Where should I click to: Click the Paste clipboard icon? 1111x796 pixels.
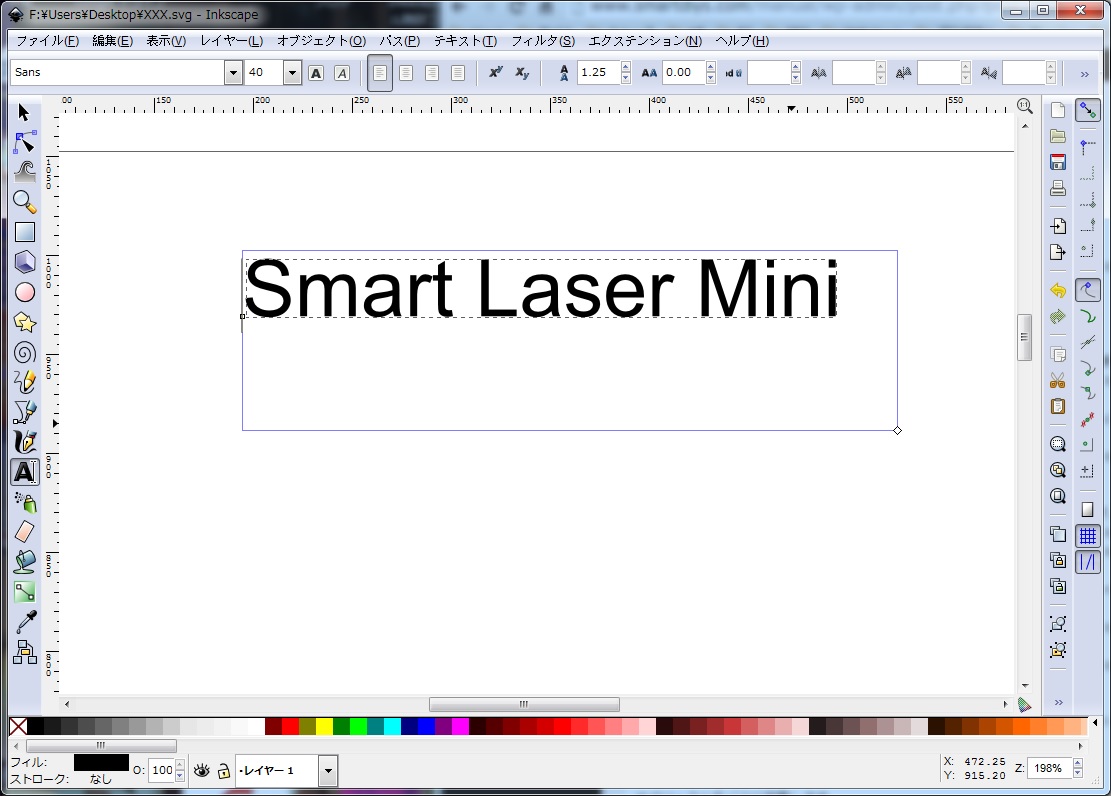(x=1058, y=406)
